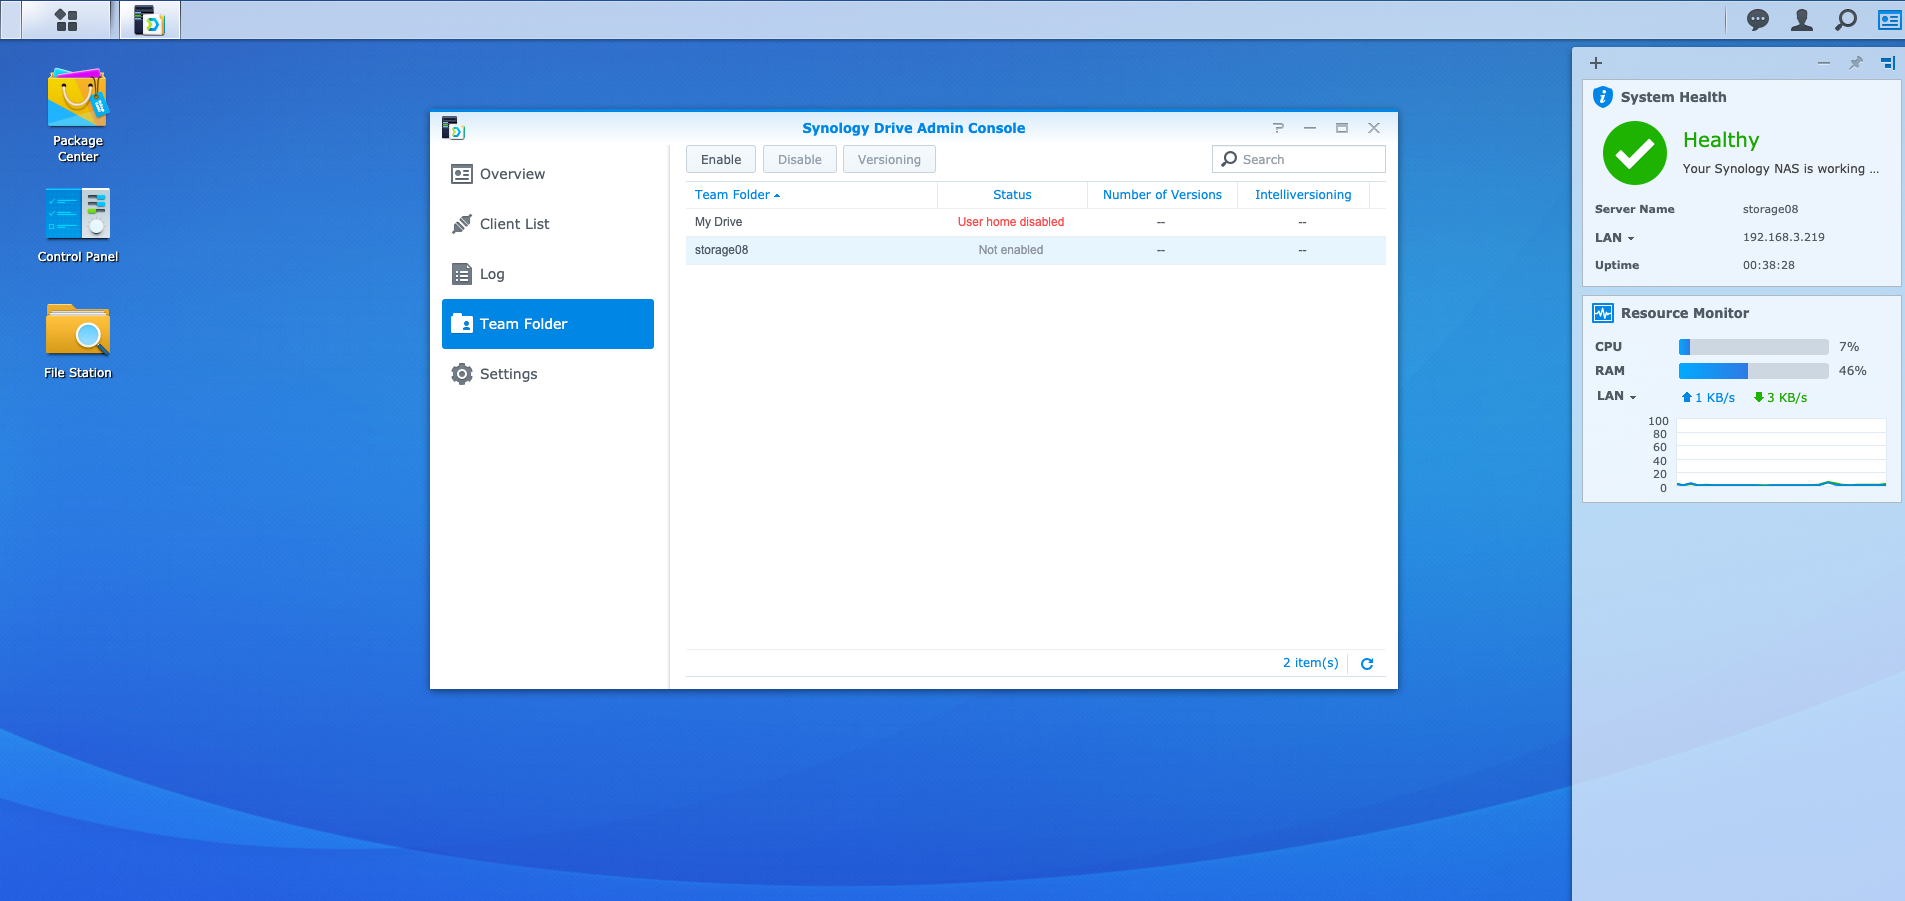Click the Versioning button
Viewport: 1905px width, 901px height.
[888, 159]
